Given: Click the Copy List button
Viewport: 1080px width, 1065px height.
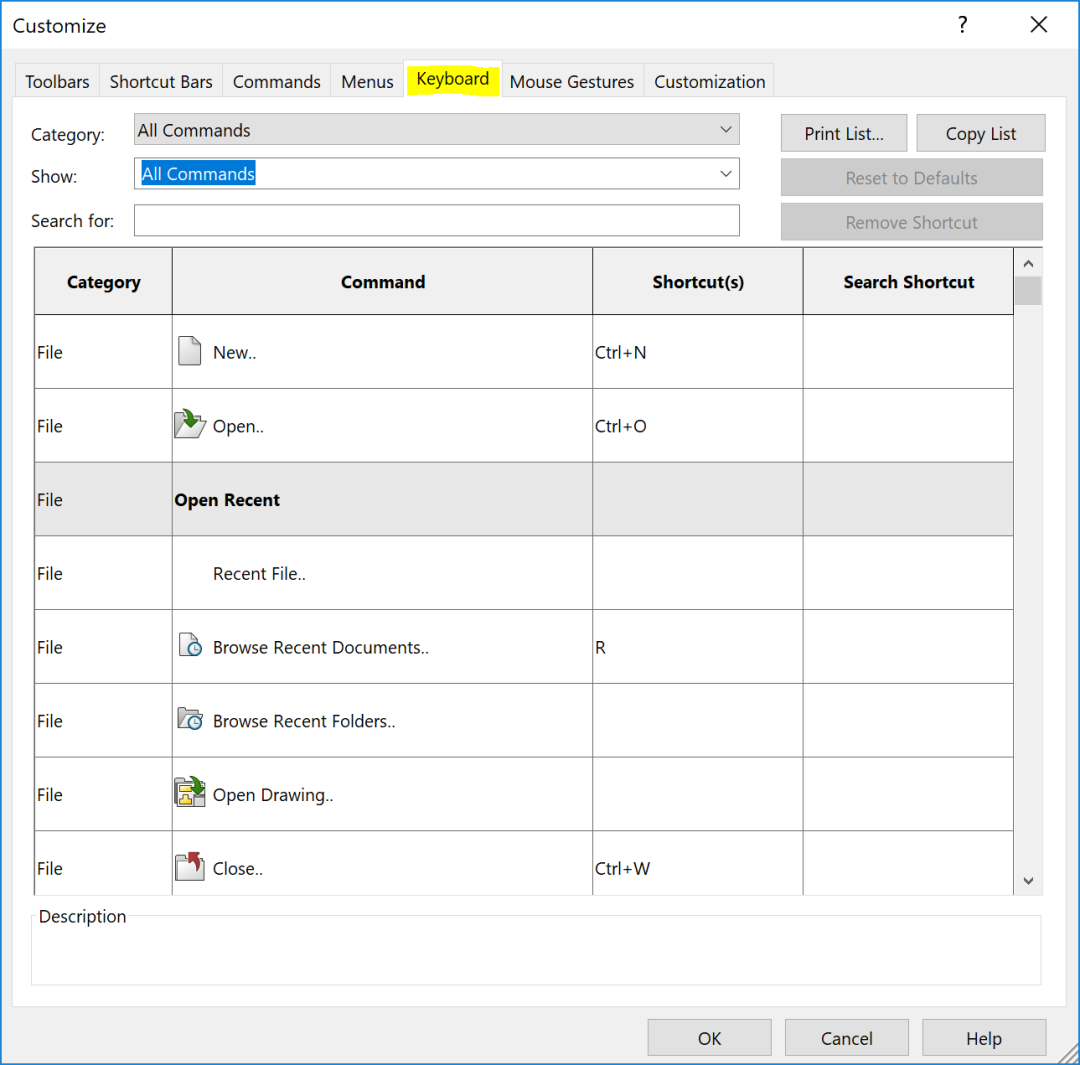Looking at the screenshot, I should pyautogui.click(x=981, y=133).
